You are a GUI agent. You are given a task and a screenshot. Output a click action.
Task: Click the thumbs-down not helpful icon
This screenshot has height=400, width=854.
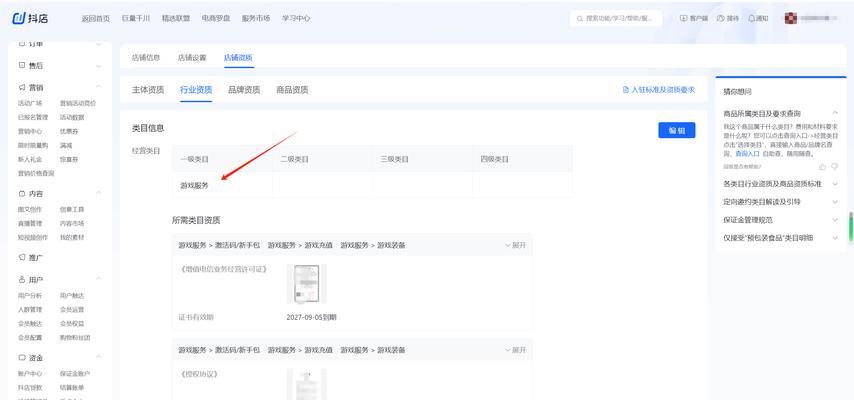(x=835, y=167)
